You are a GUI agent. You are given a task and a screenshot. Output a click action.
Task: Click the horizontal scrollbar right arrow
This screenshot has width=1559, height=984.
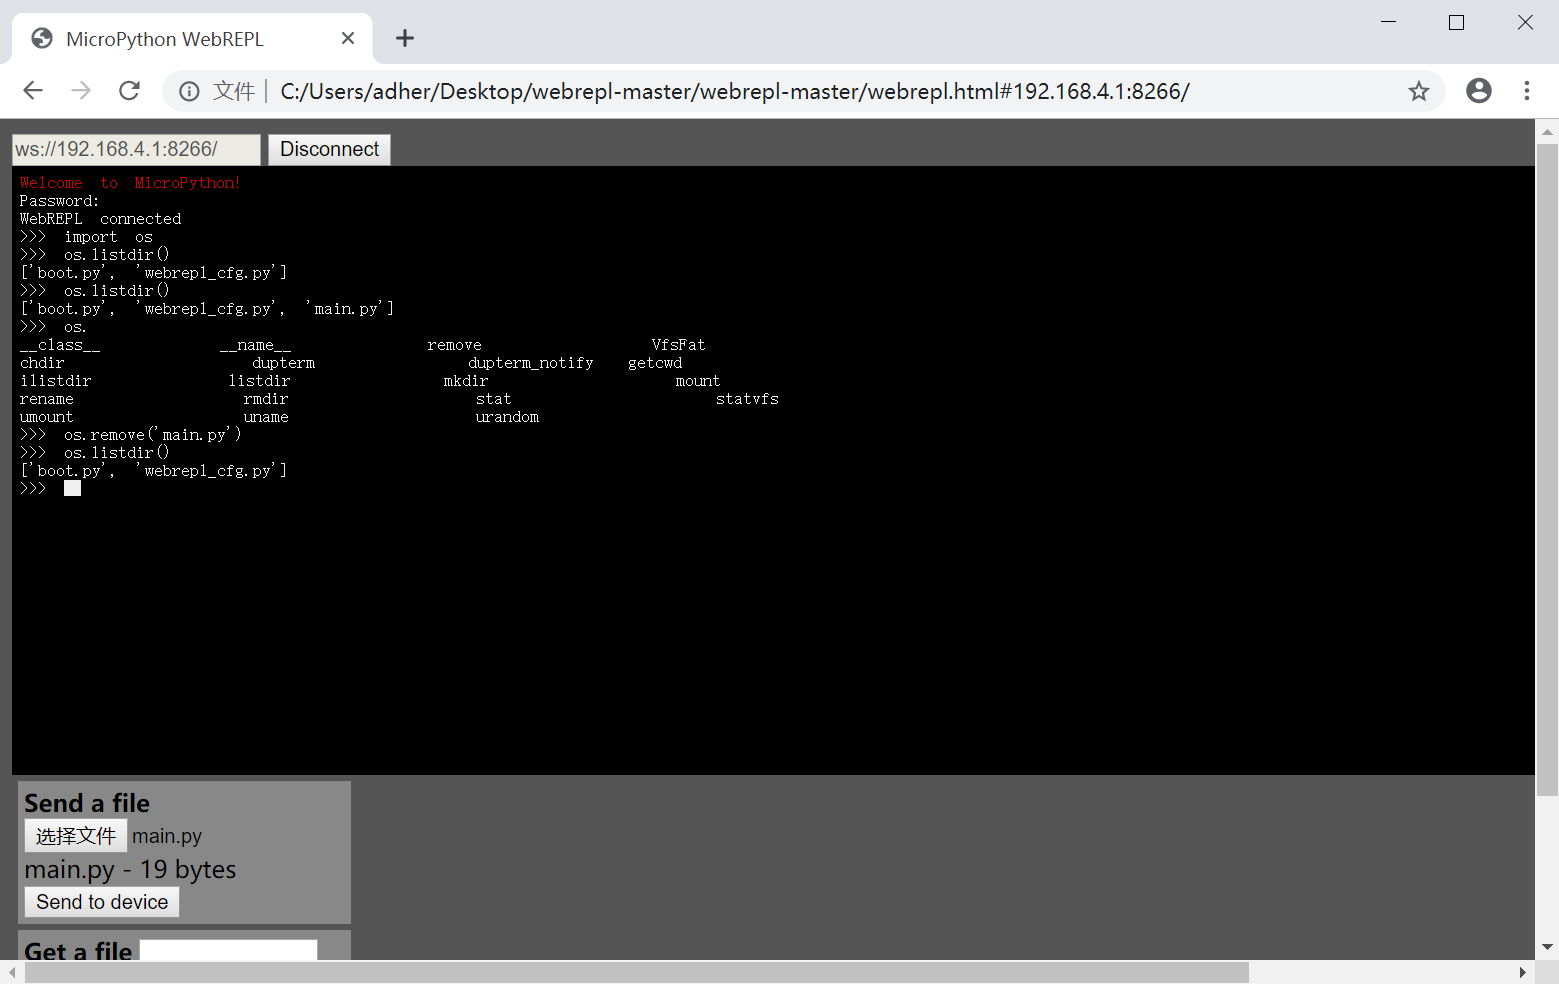(1523, 972)
